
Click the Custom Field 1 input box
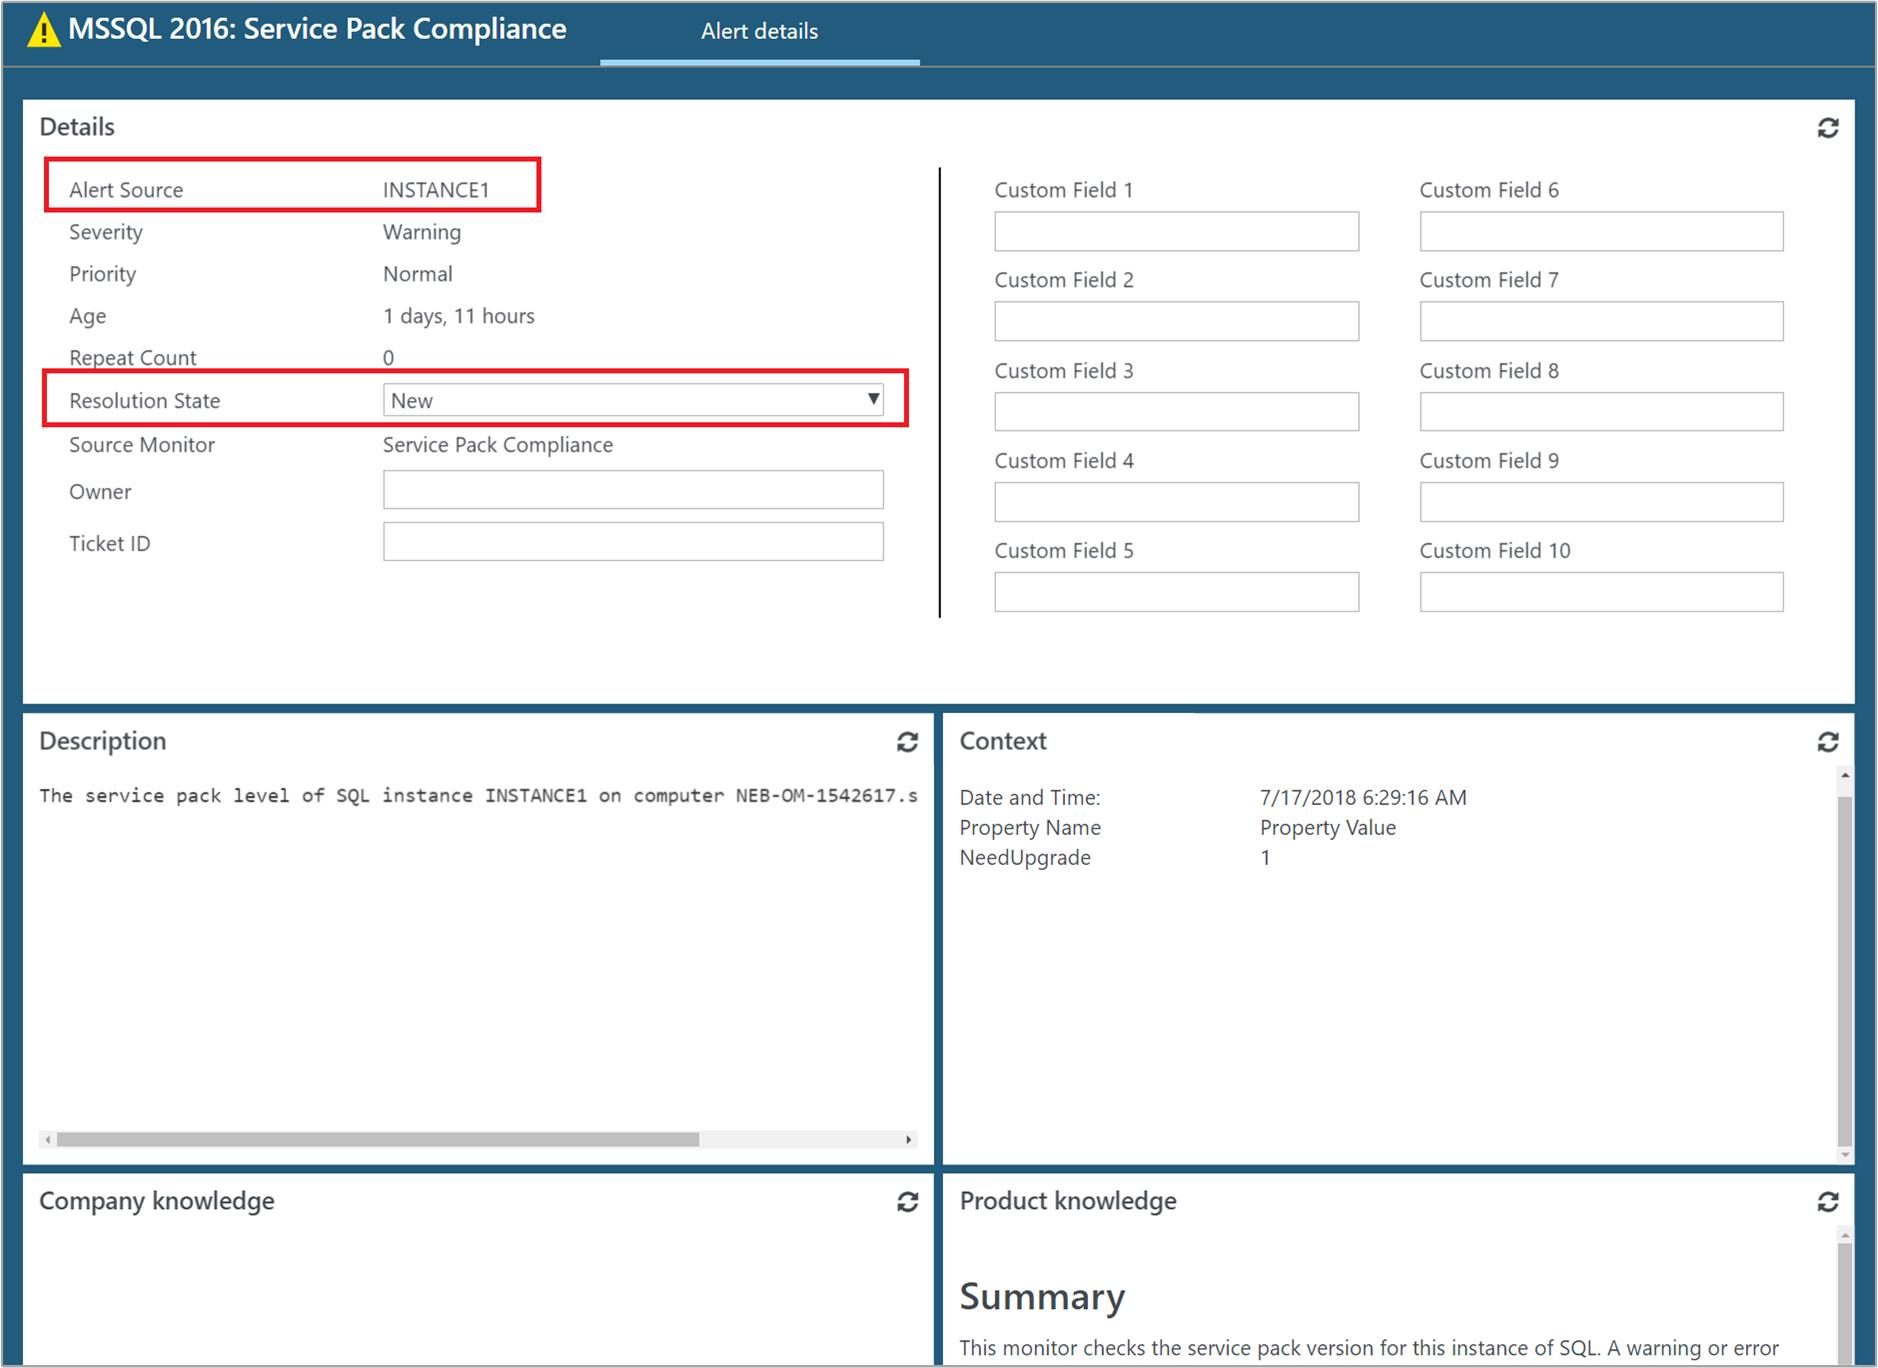1176,231
